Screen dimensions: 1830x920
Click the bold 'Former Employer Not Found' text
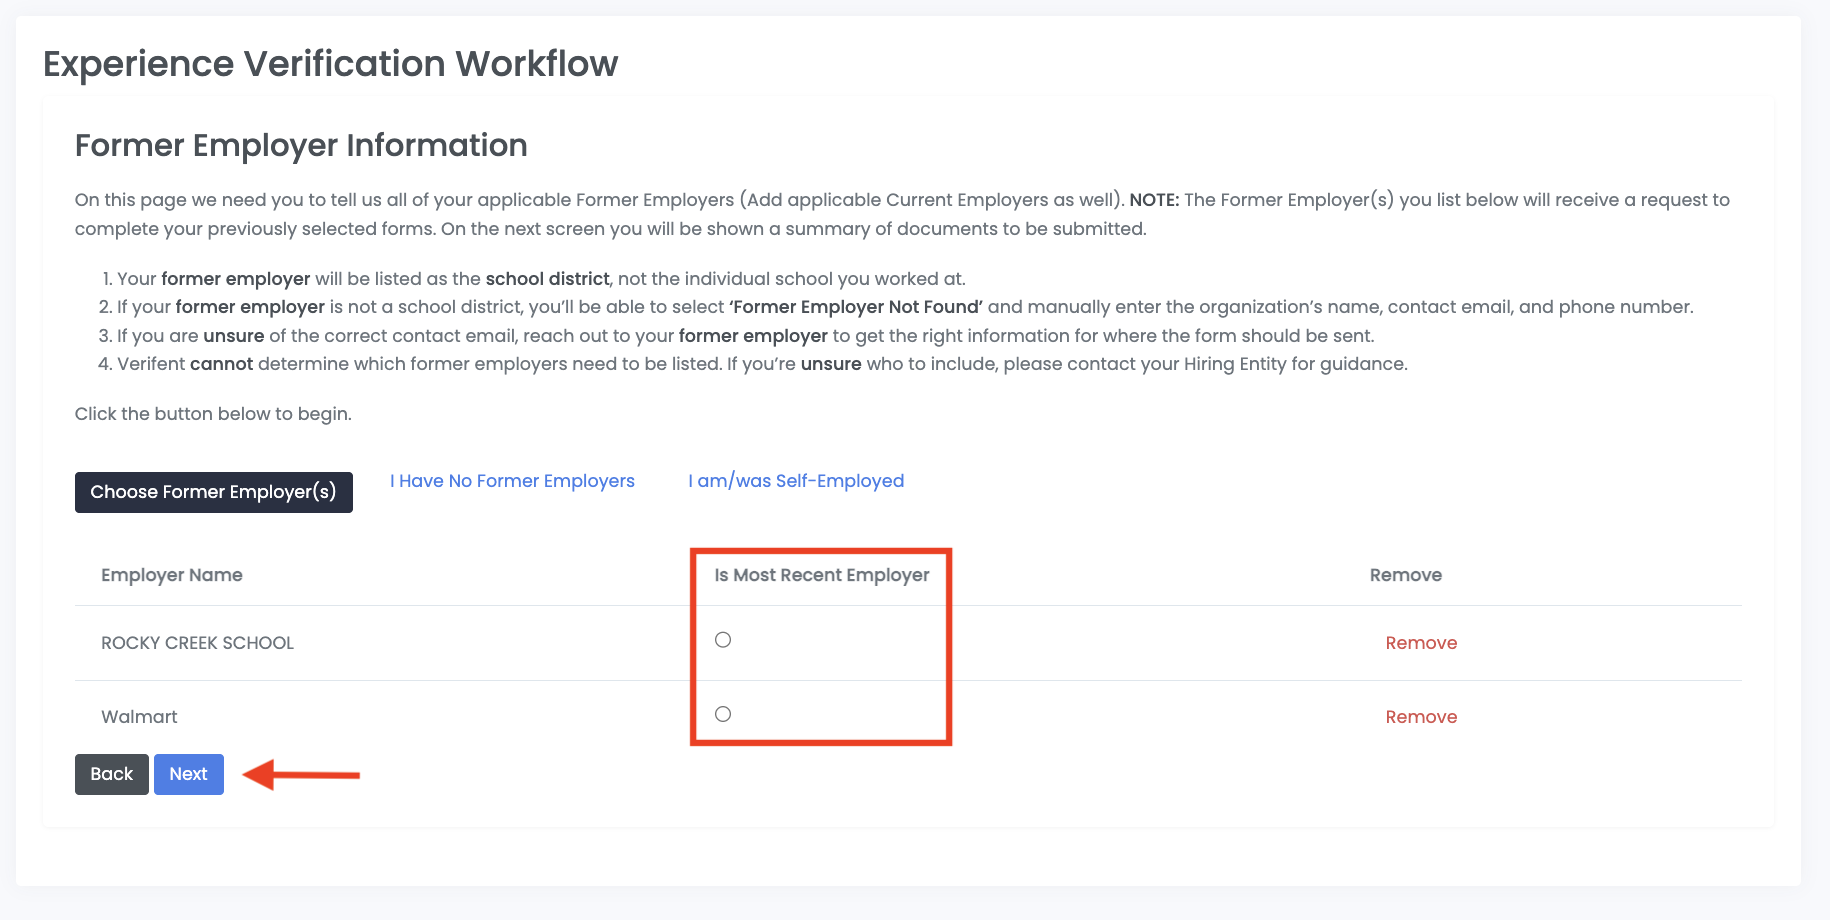click(856, 307)
